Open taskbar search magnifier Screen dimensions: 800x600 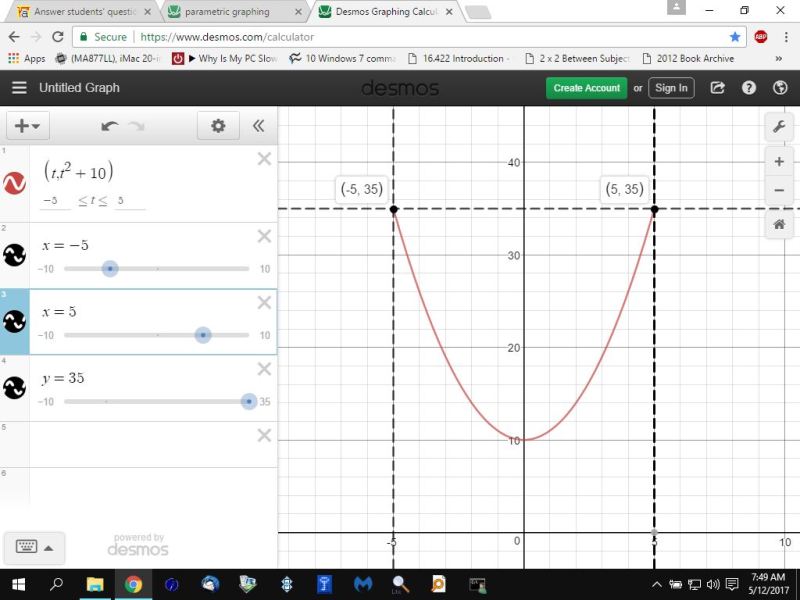pyautogui.click(x=57, y=583)
